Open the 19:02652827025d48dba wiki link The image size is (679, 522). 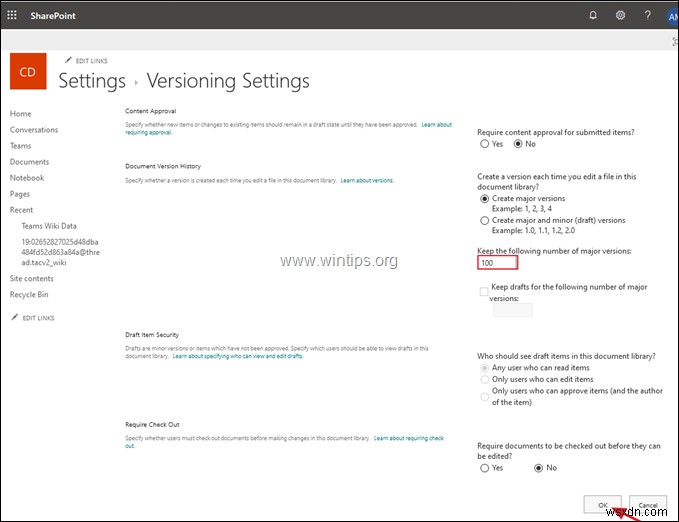[x=60, y=252]
